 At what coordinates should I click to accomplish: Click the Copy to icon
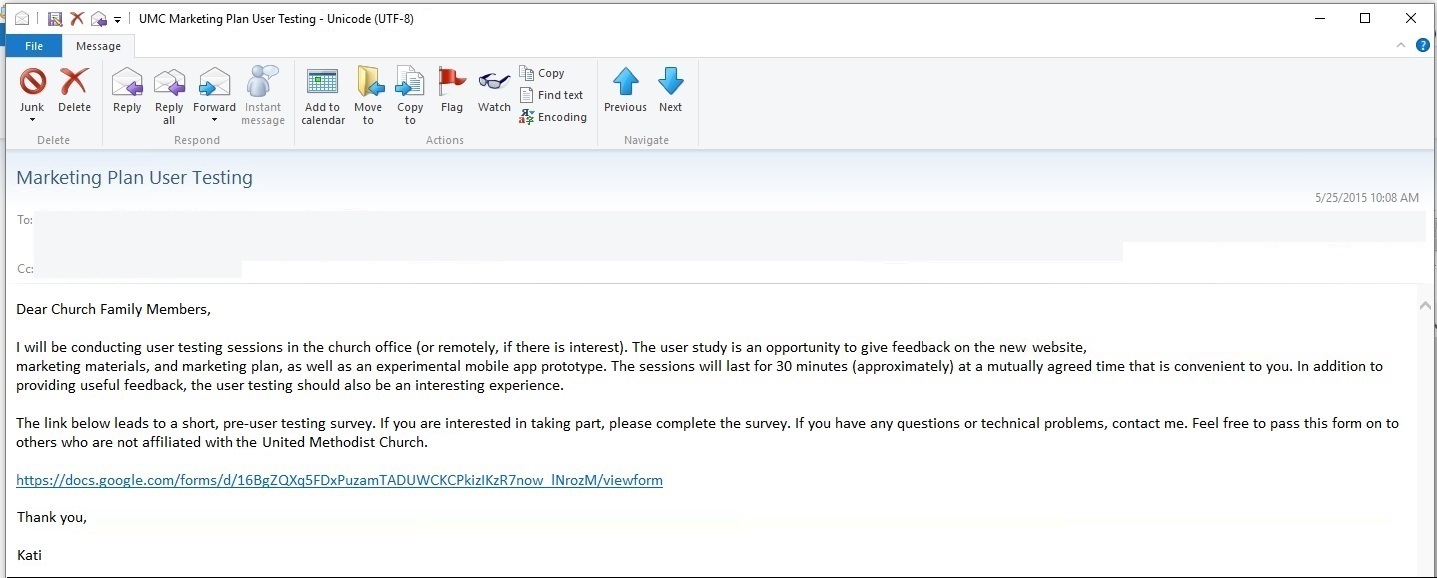pos(410,83)
